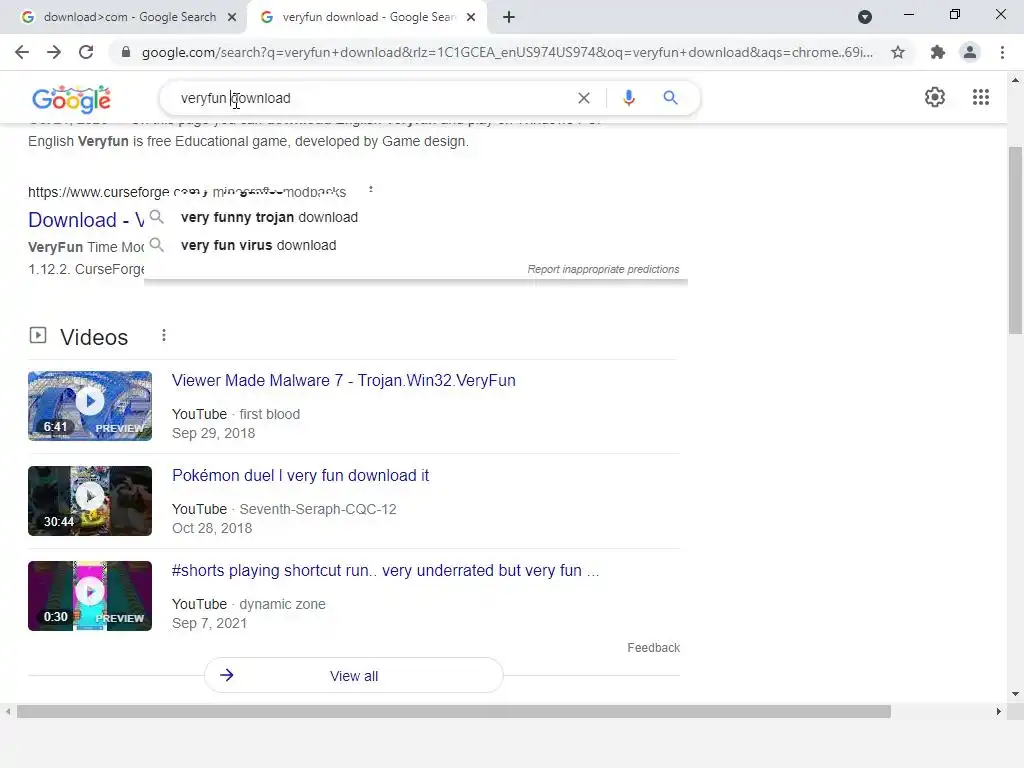The image size is (1024, 768).
Task: Play the 0:30 shorts video thumbnail
Action: click(x=90, y=596)
